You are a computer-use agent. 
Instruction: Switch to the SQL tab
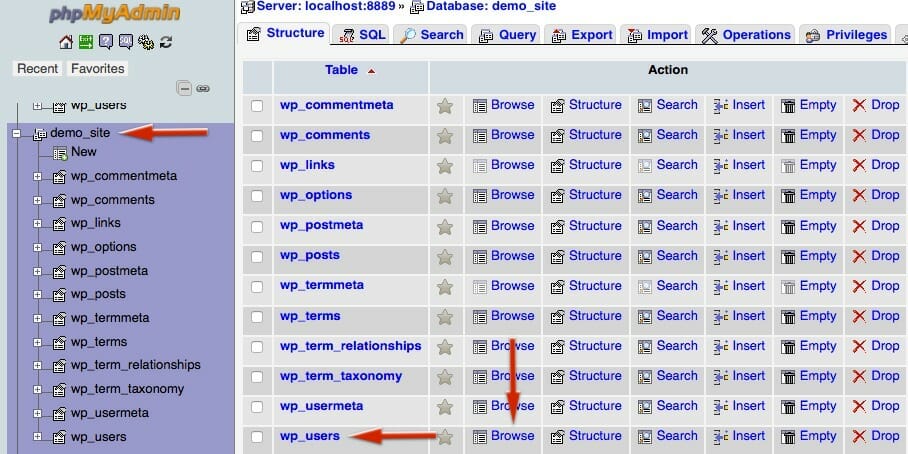tap(363, 35)
